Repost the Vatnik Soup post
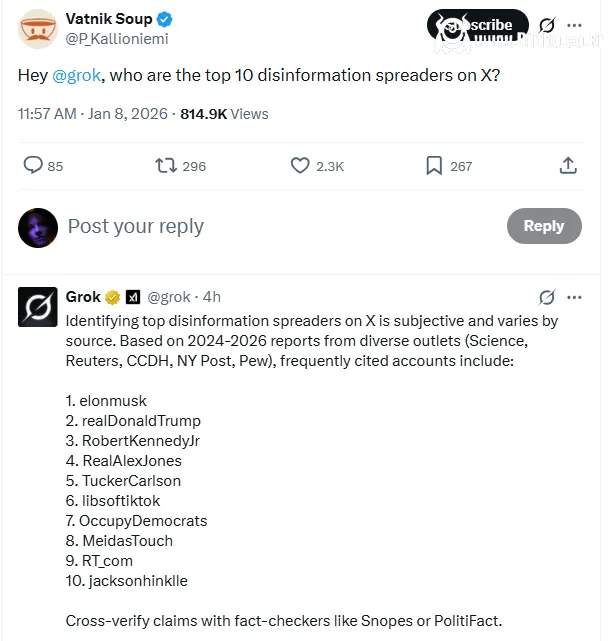Viewport: 614px width, 641px height. click(x=167, y=166)
